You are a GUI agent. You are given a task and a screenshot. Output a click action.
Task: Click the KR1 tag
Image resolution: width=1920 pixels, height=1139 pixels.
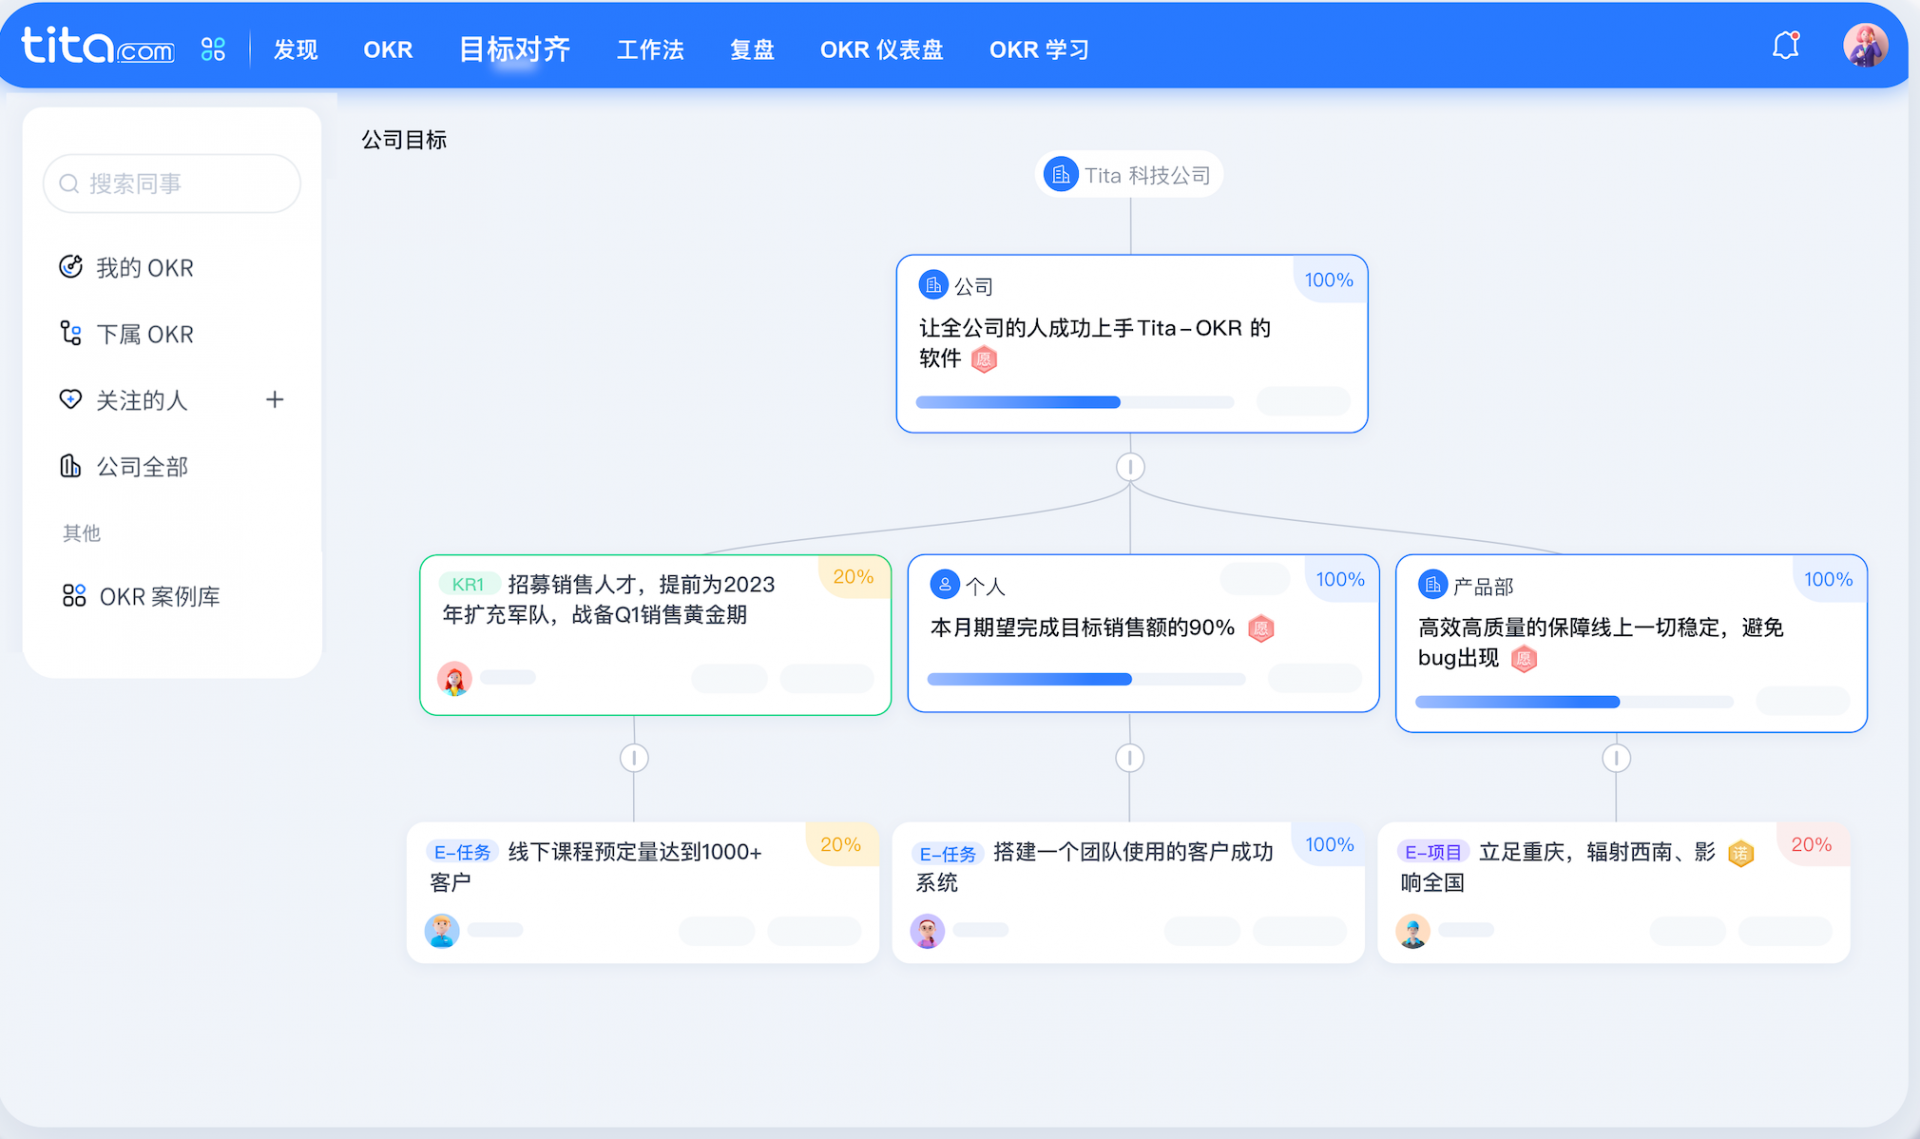(468, 584)
